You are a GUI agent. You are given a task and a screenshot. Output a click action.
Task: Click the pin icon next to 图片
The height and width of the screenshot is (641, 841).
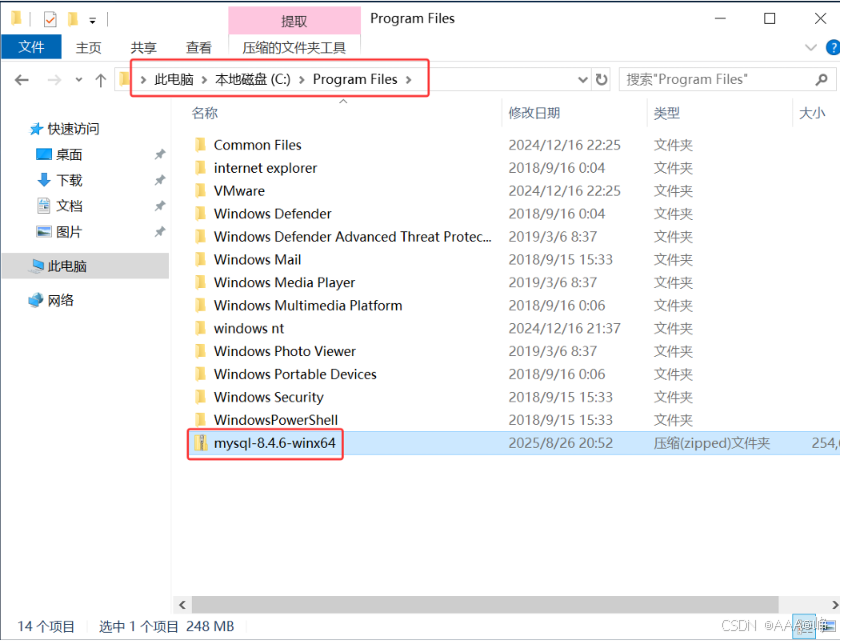[160, 232]
